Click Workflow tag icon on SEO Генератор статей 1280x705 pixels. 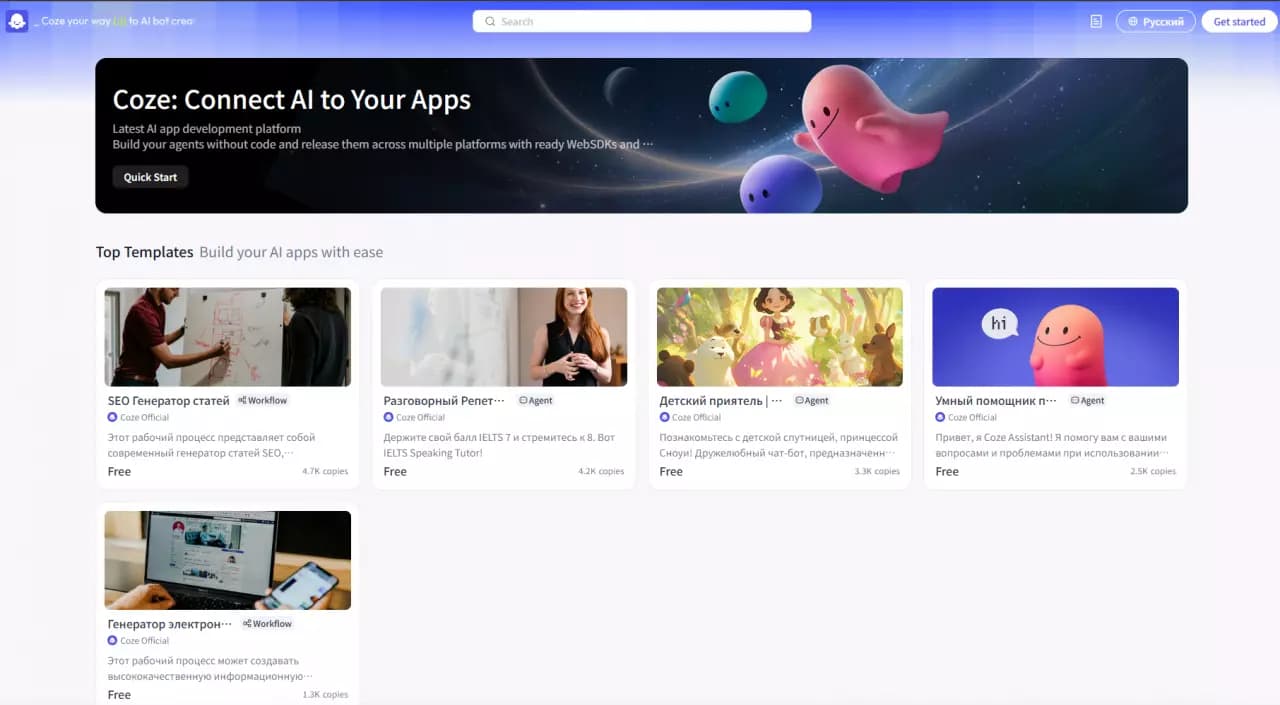[x=243, y=400]
